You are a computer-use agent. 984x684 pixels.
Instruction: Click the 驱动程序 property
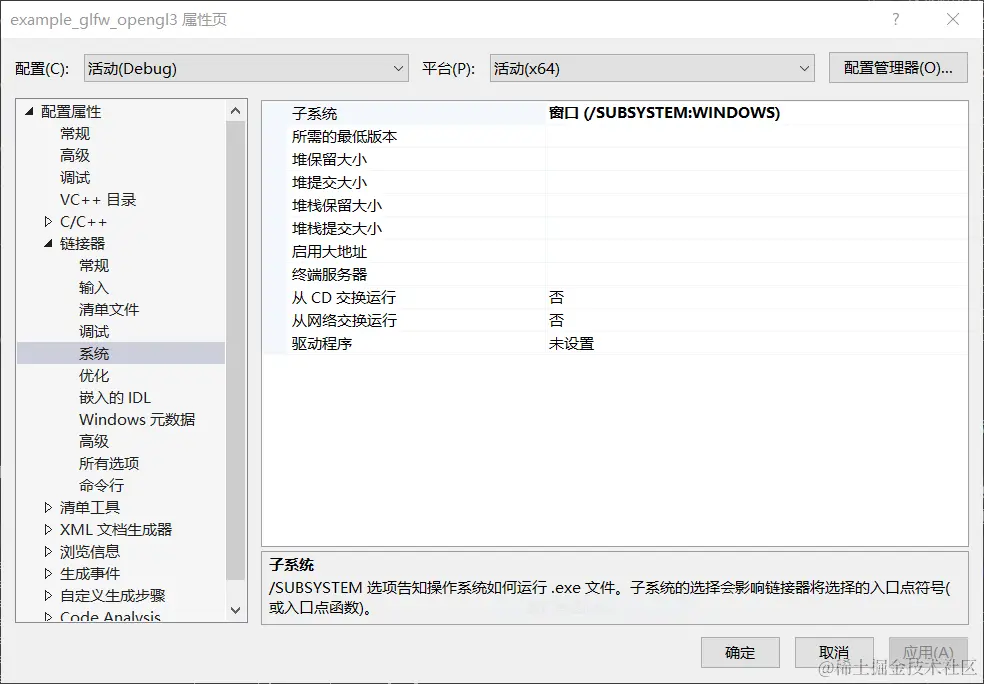click(321, 343)
